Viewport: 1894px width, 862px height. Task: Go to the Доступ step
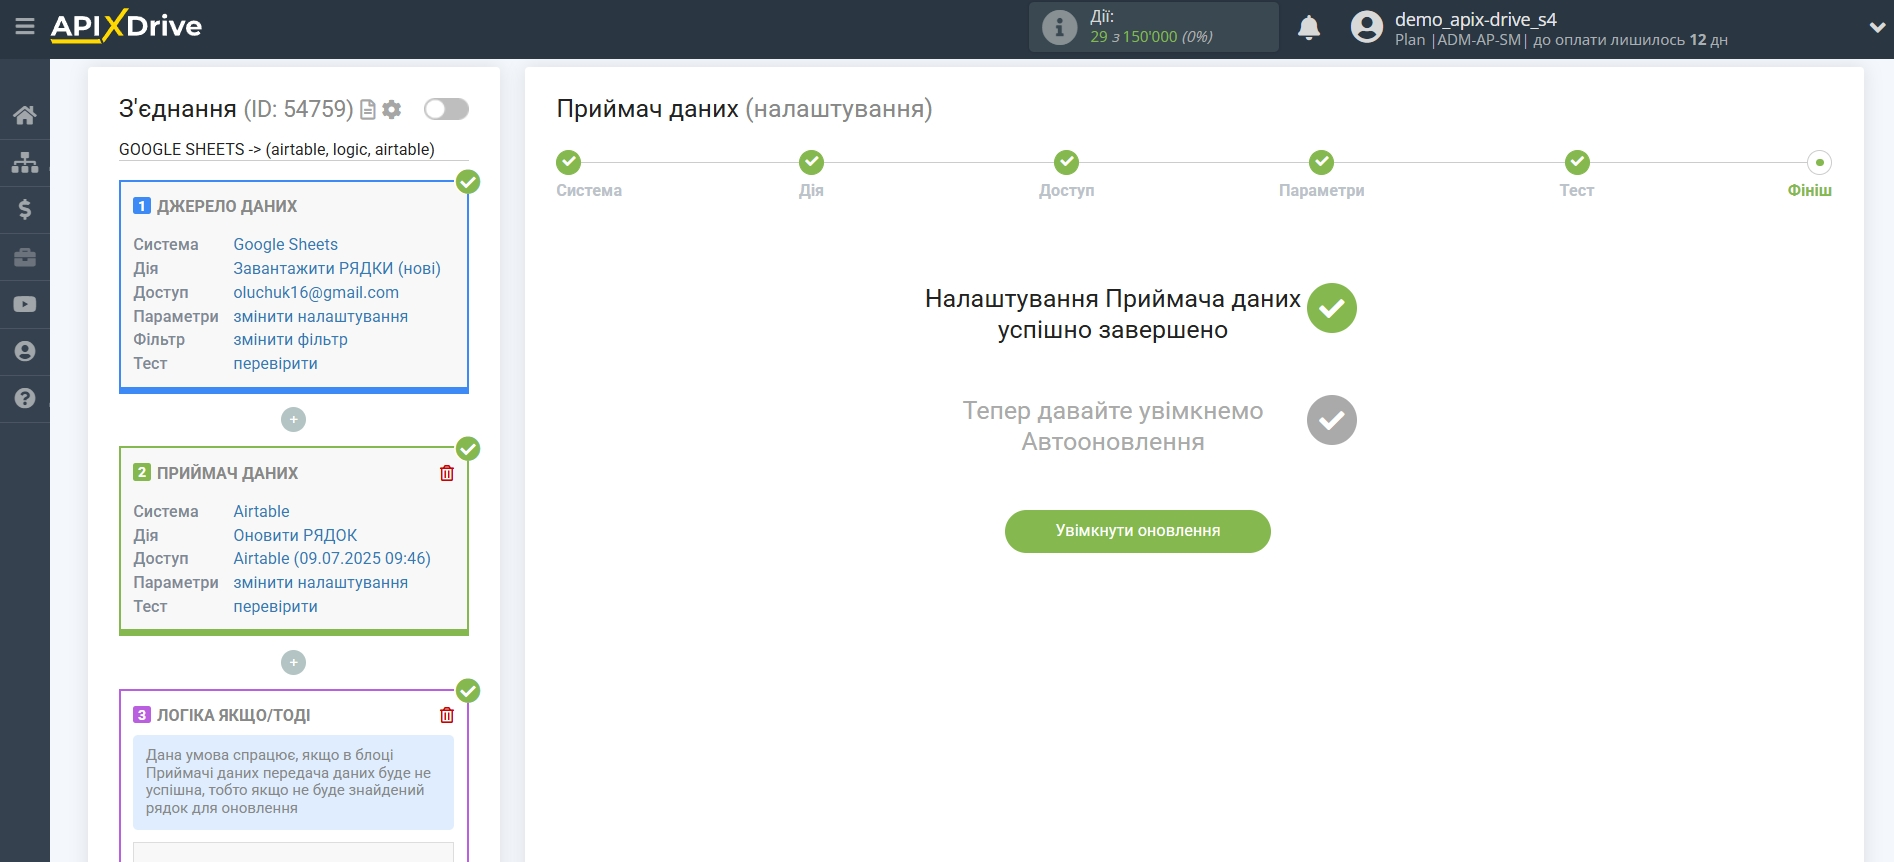(1067, 162)
